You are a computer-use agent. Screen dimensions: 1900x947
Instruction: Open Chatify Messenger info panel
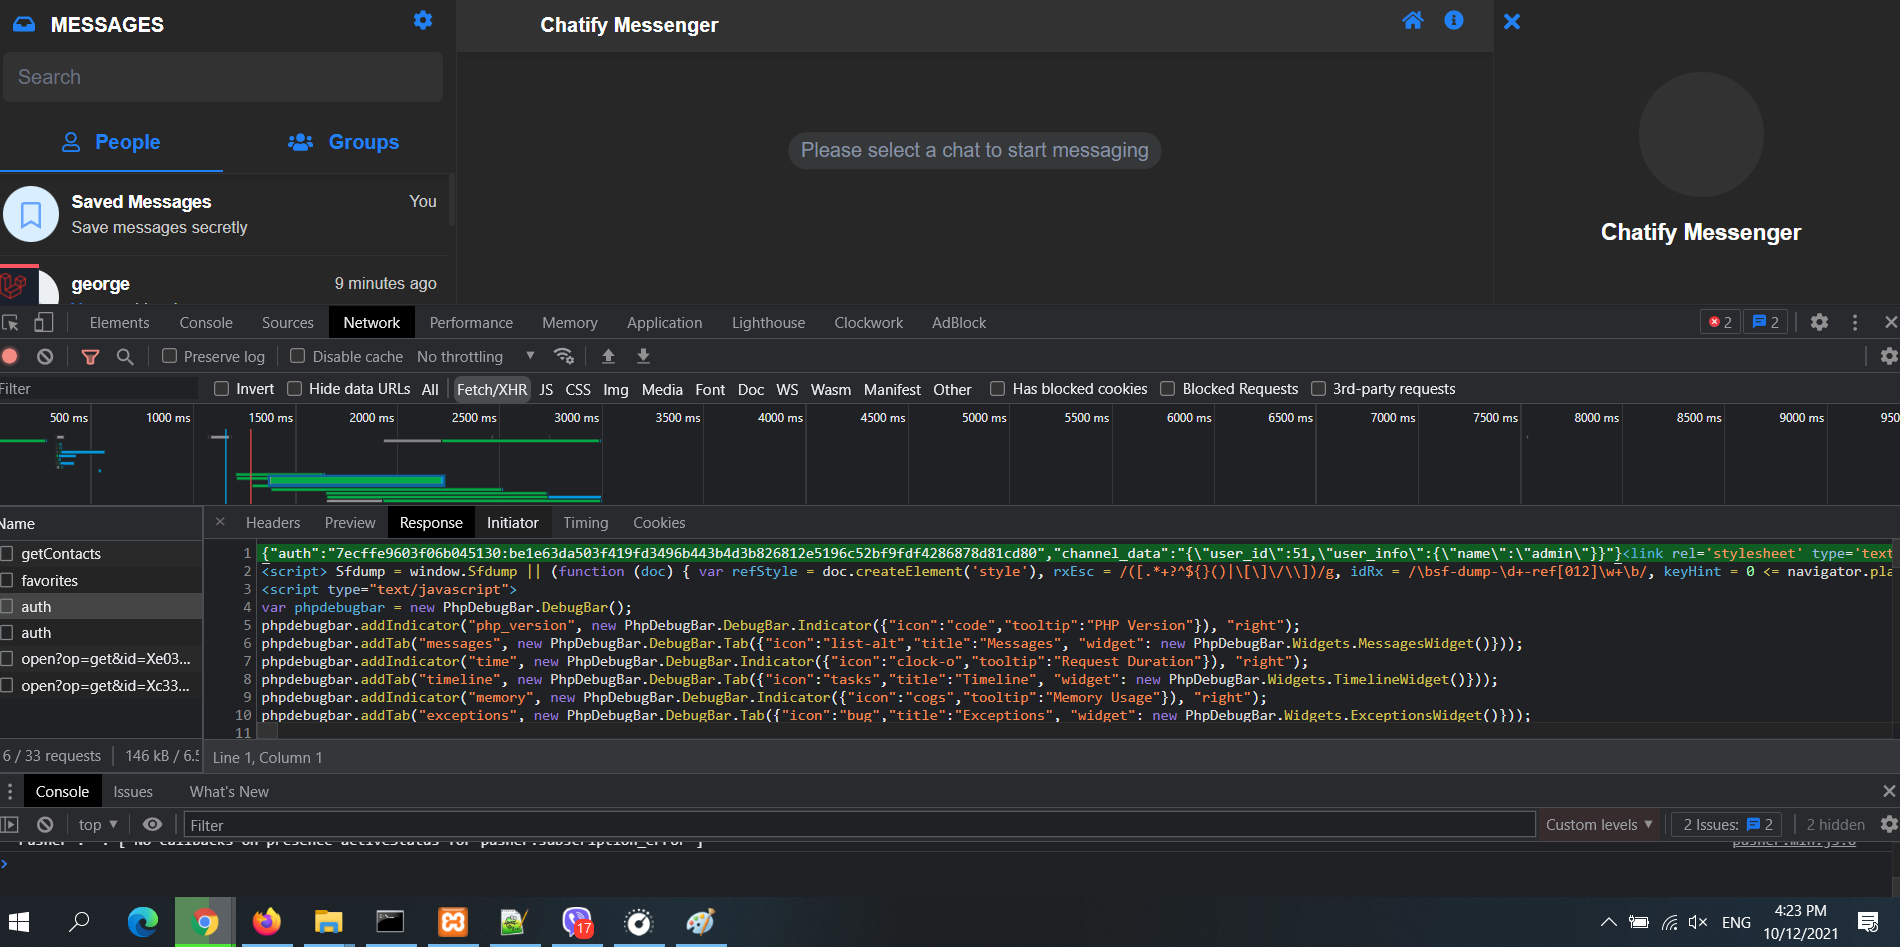(1453, 20)
